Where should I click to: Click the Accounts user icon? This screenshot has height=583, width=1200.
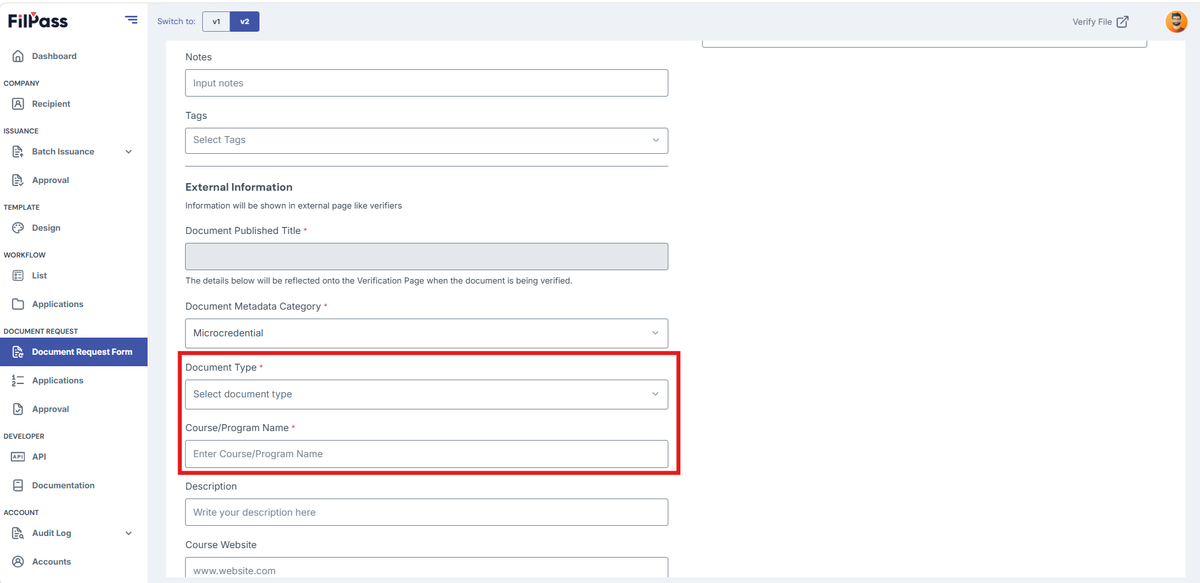click(x=17, y=562)
